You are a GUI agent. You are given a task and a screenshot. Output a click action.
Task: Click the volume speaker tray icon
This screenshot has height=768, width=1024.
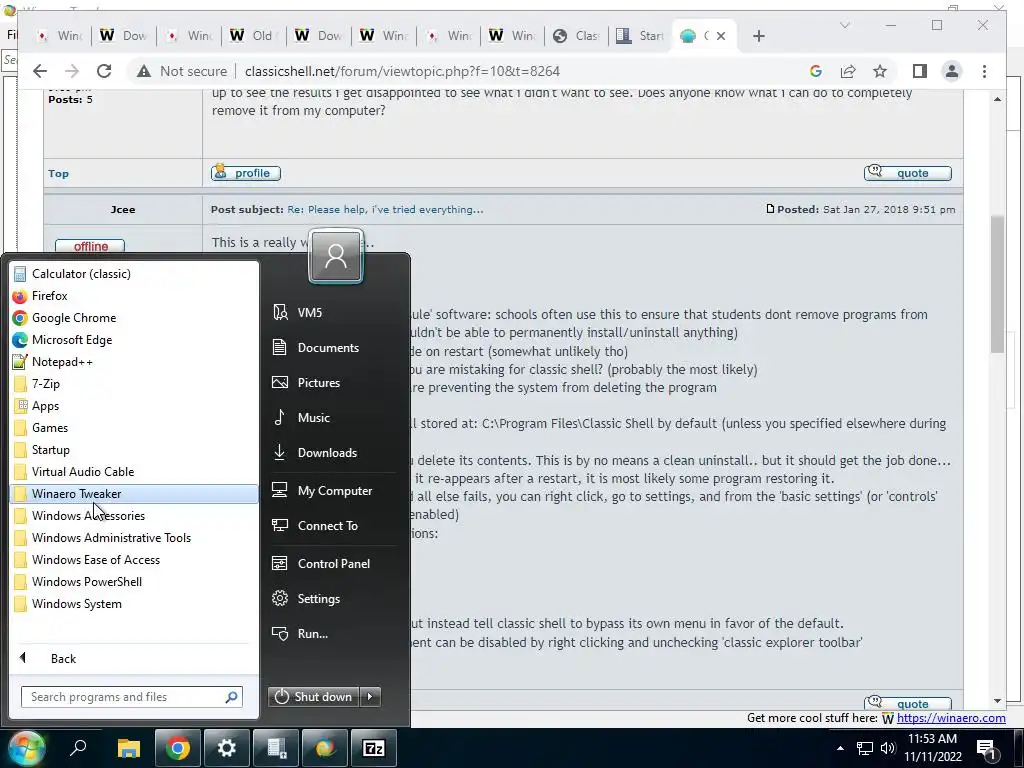(888, 748)
